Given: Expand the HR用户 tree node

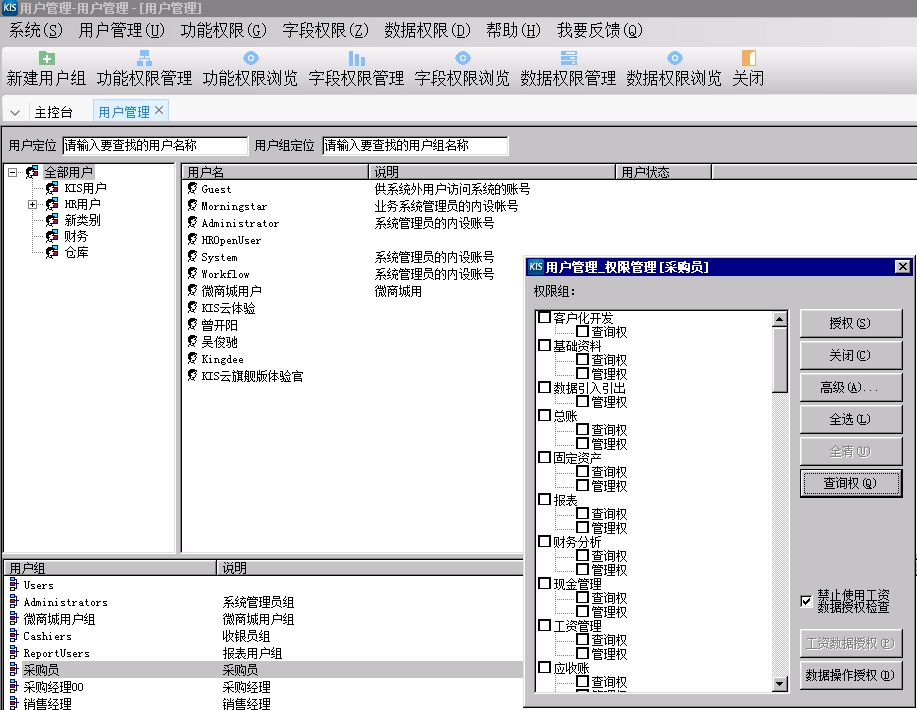Looking at the screenshot, I should click(32, 204).
